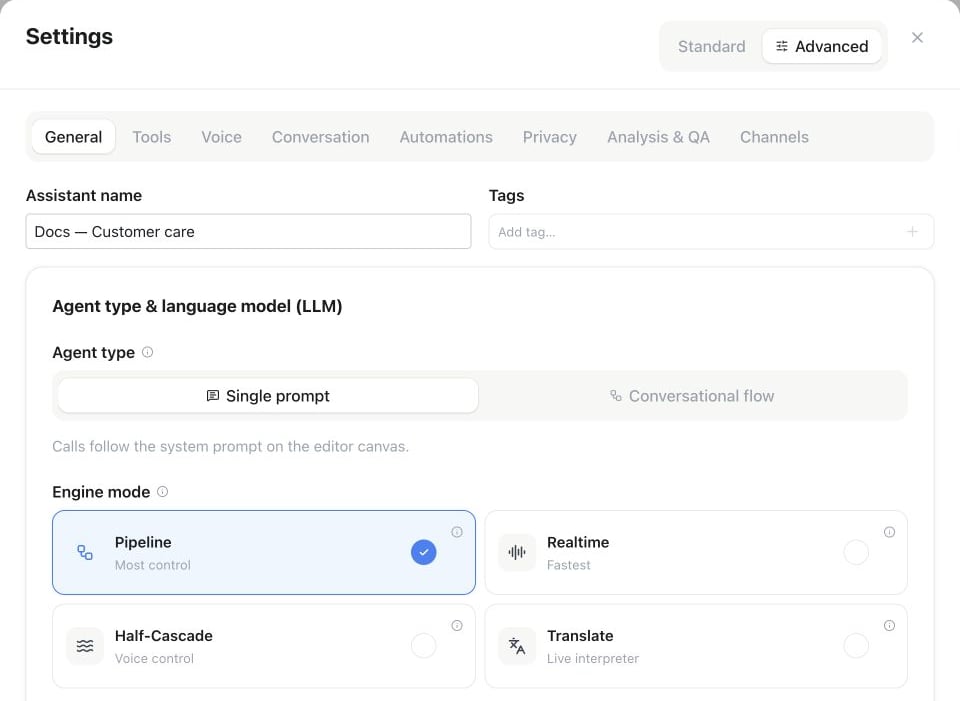The height and width of the screenshot is (701, 960).
Task: Open the Pipeline card info icon
Action: click(x=457, y=532)
